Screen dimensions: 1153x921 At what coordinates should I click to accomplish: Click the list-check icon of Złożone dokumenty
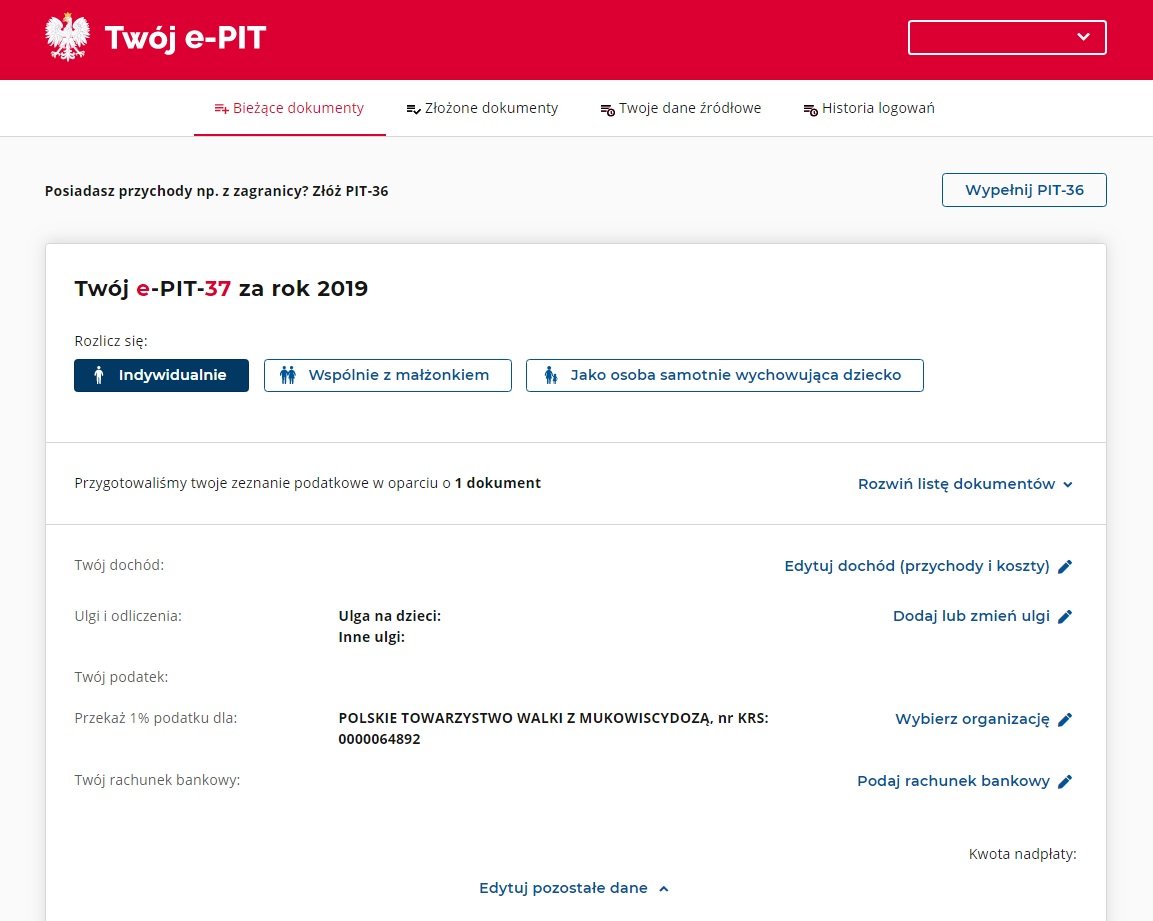(413, 109)
